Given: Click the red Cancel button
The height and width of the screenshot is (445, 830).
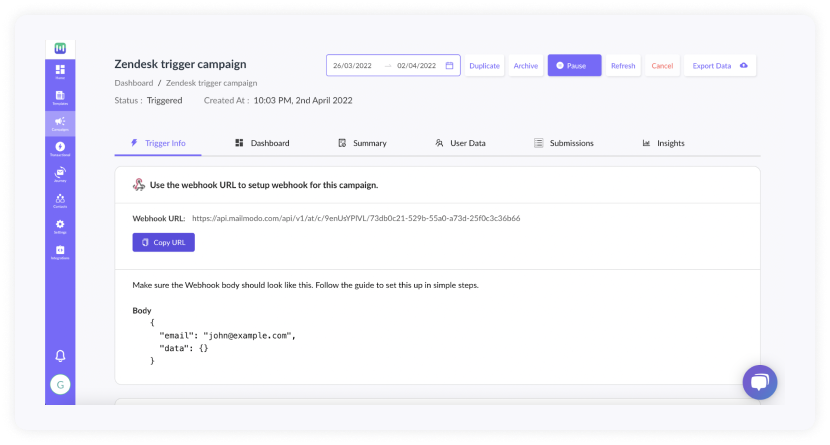Looking at the screenshot, I should tap(662, 66).
